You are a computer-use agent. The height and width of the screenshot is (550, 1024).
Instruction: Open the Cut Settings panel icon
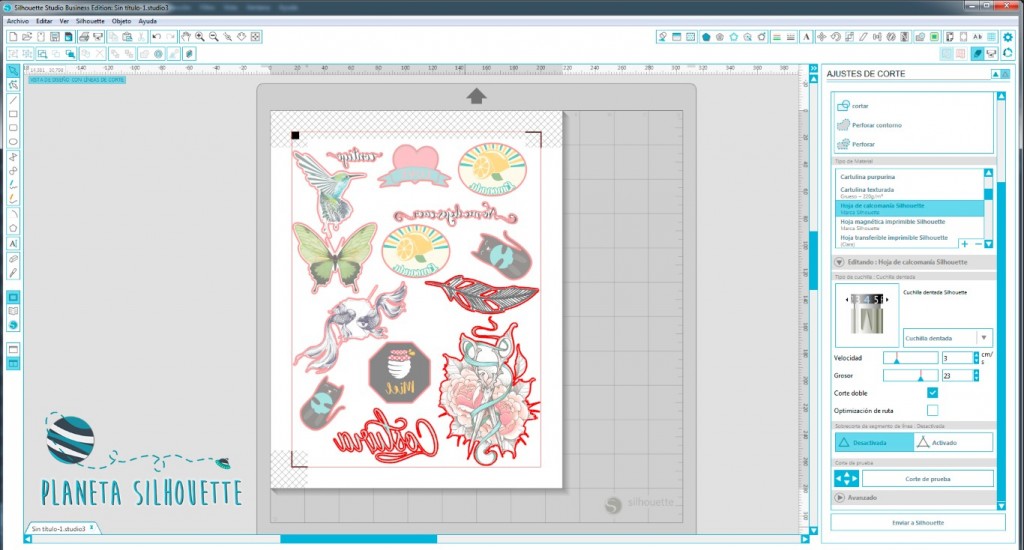(x=978, y=54)
